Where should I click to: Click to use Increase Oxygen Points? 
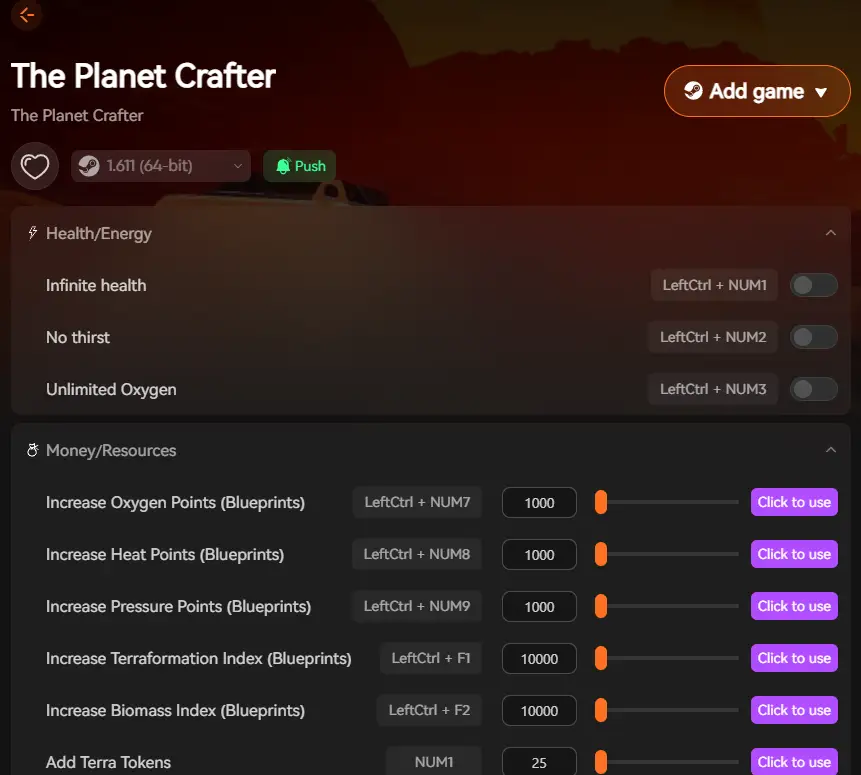(794, 502)
